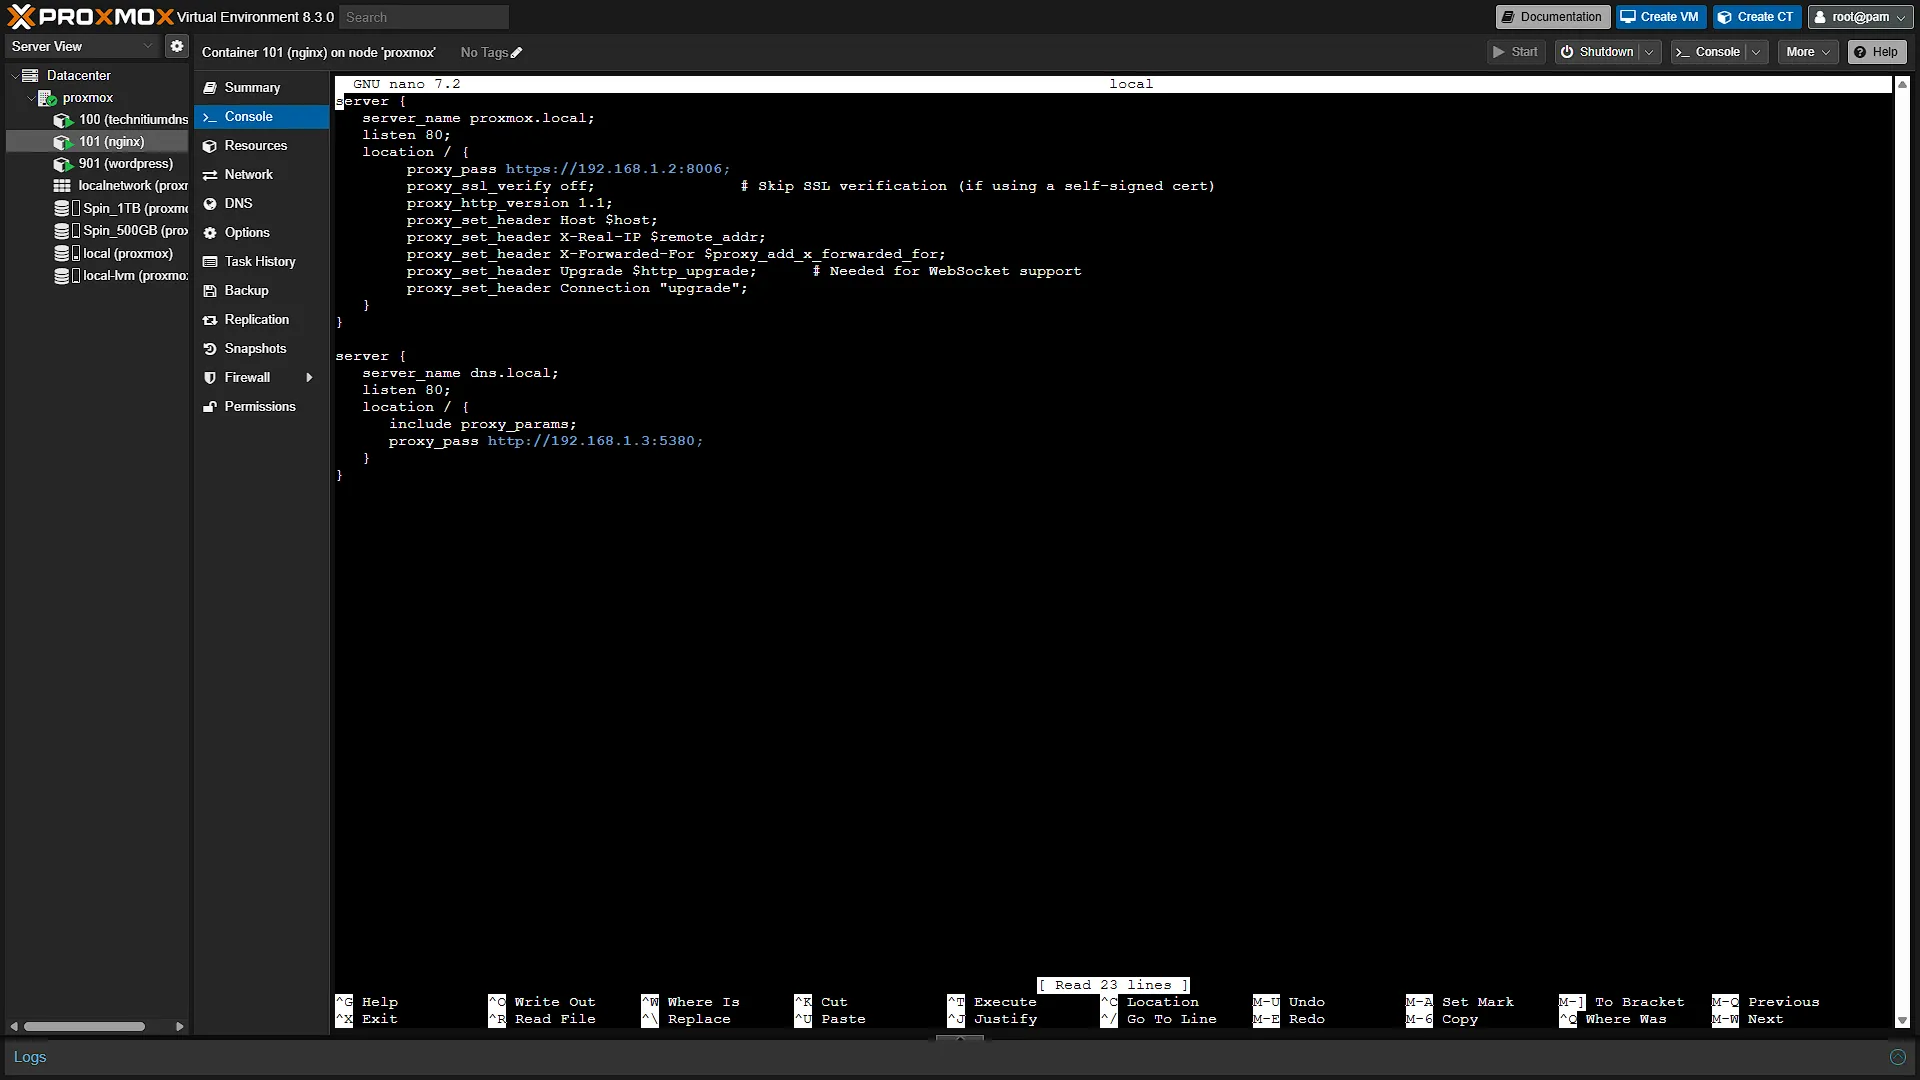Click the Start button
Viewport: 1920px width, 1080px height.
coord(1516,52)
